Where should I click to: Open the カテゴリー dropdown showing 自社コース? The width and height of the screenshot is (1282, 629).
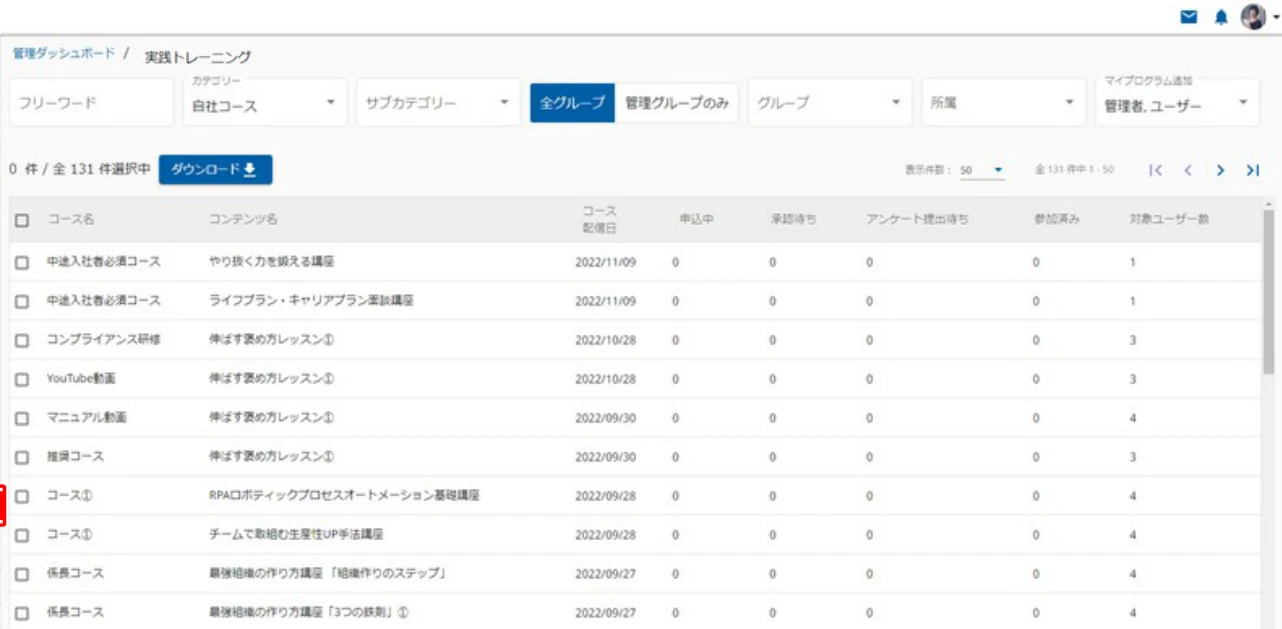click(265, 102)
